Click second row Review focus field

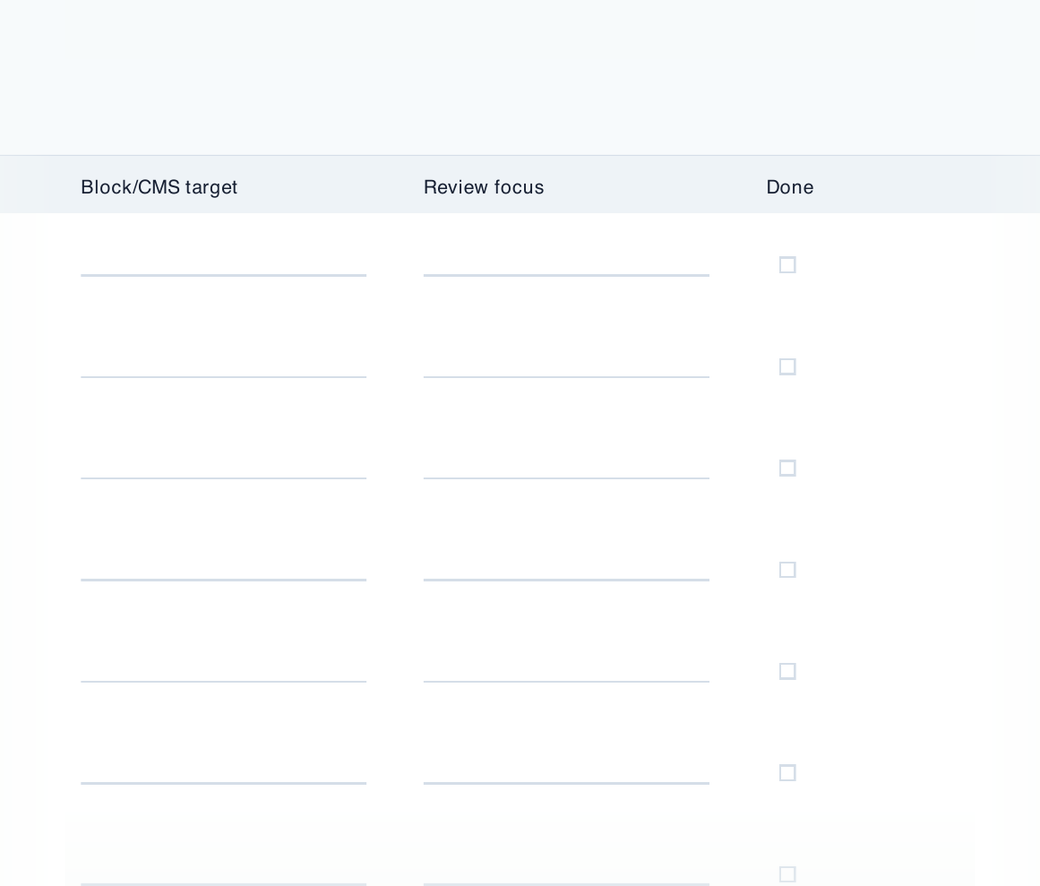[x=566, y=367]
